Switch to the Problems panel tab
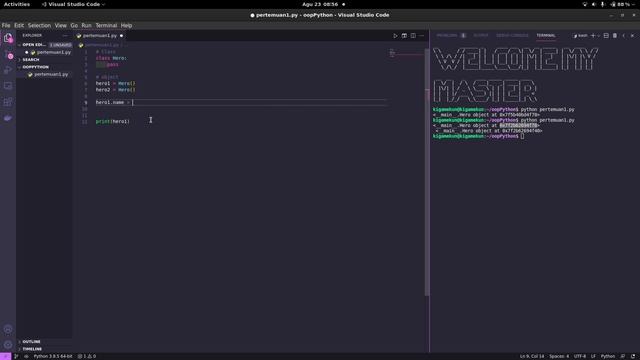 point(451,36)
